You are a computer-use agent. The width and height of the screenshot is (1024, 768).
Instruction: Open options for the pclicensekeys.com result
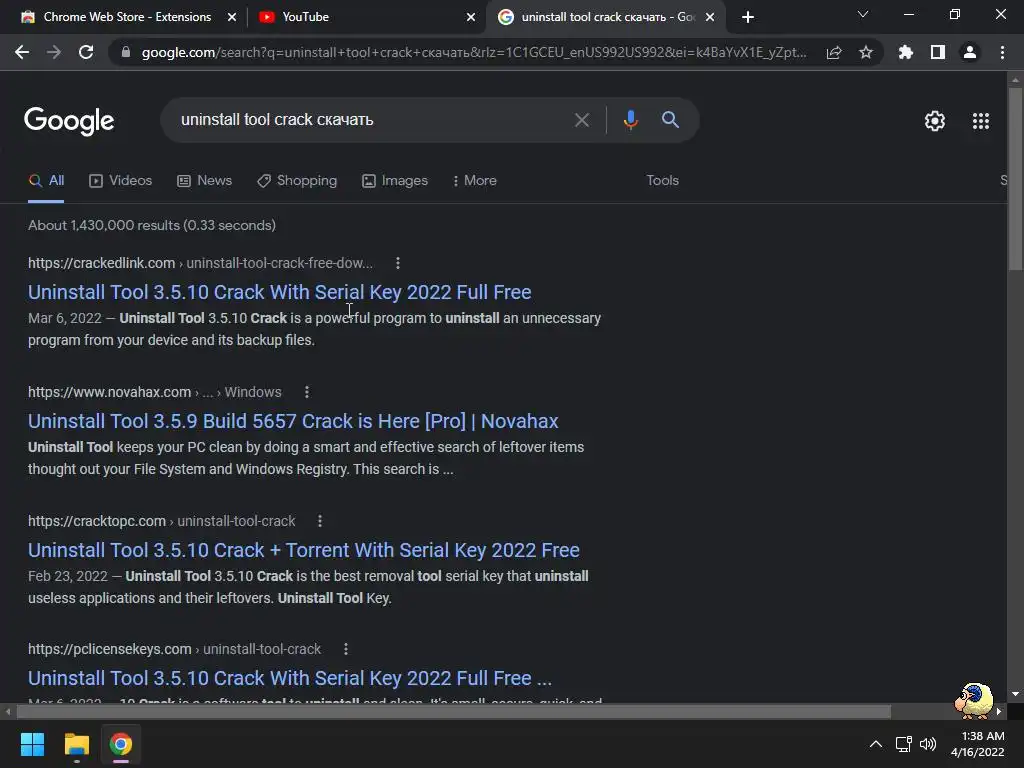[346, 649]
